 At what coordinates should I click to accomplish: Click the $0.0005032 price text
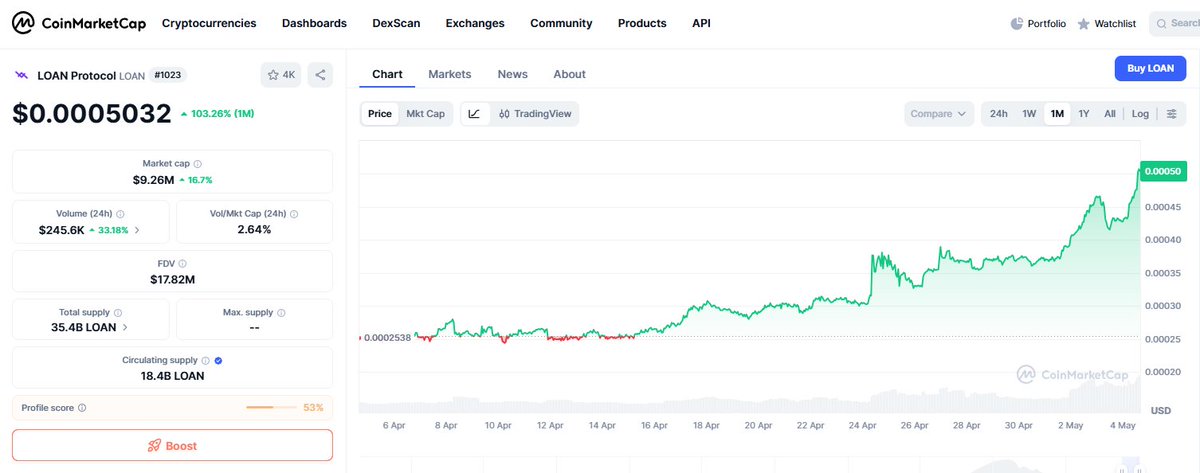[92, 114]
